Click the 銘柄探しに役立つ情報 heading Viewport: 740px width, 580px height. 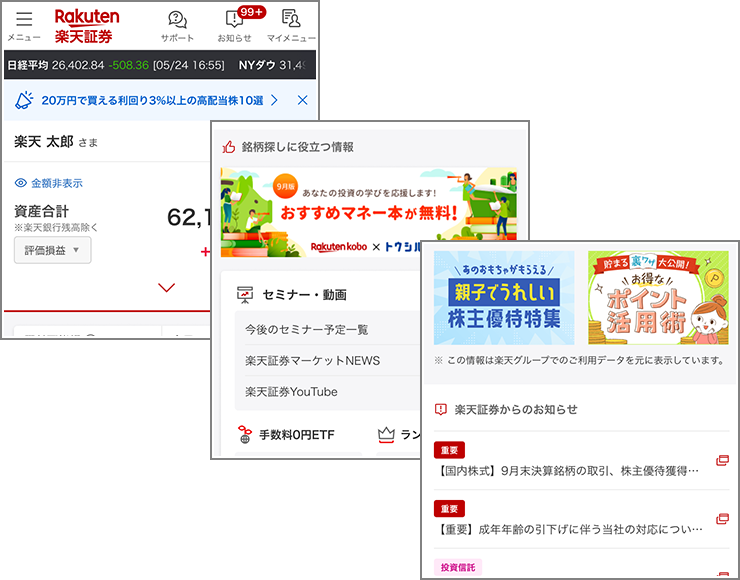coord(298,147)
